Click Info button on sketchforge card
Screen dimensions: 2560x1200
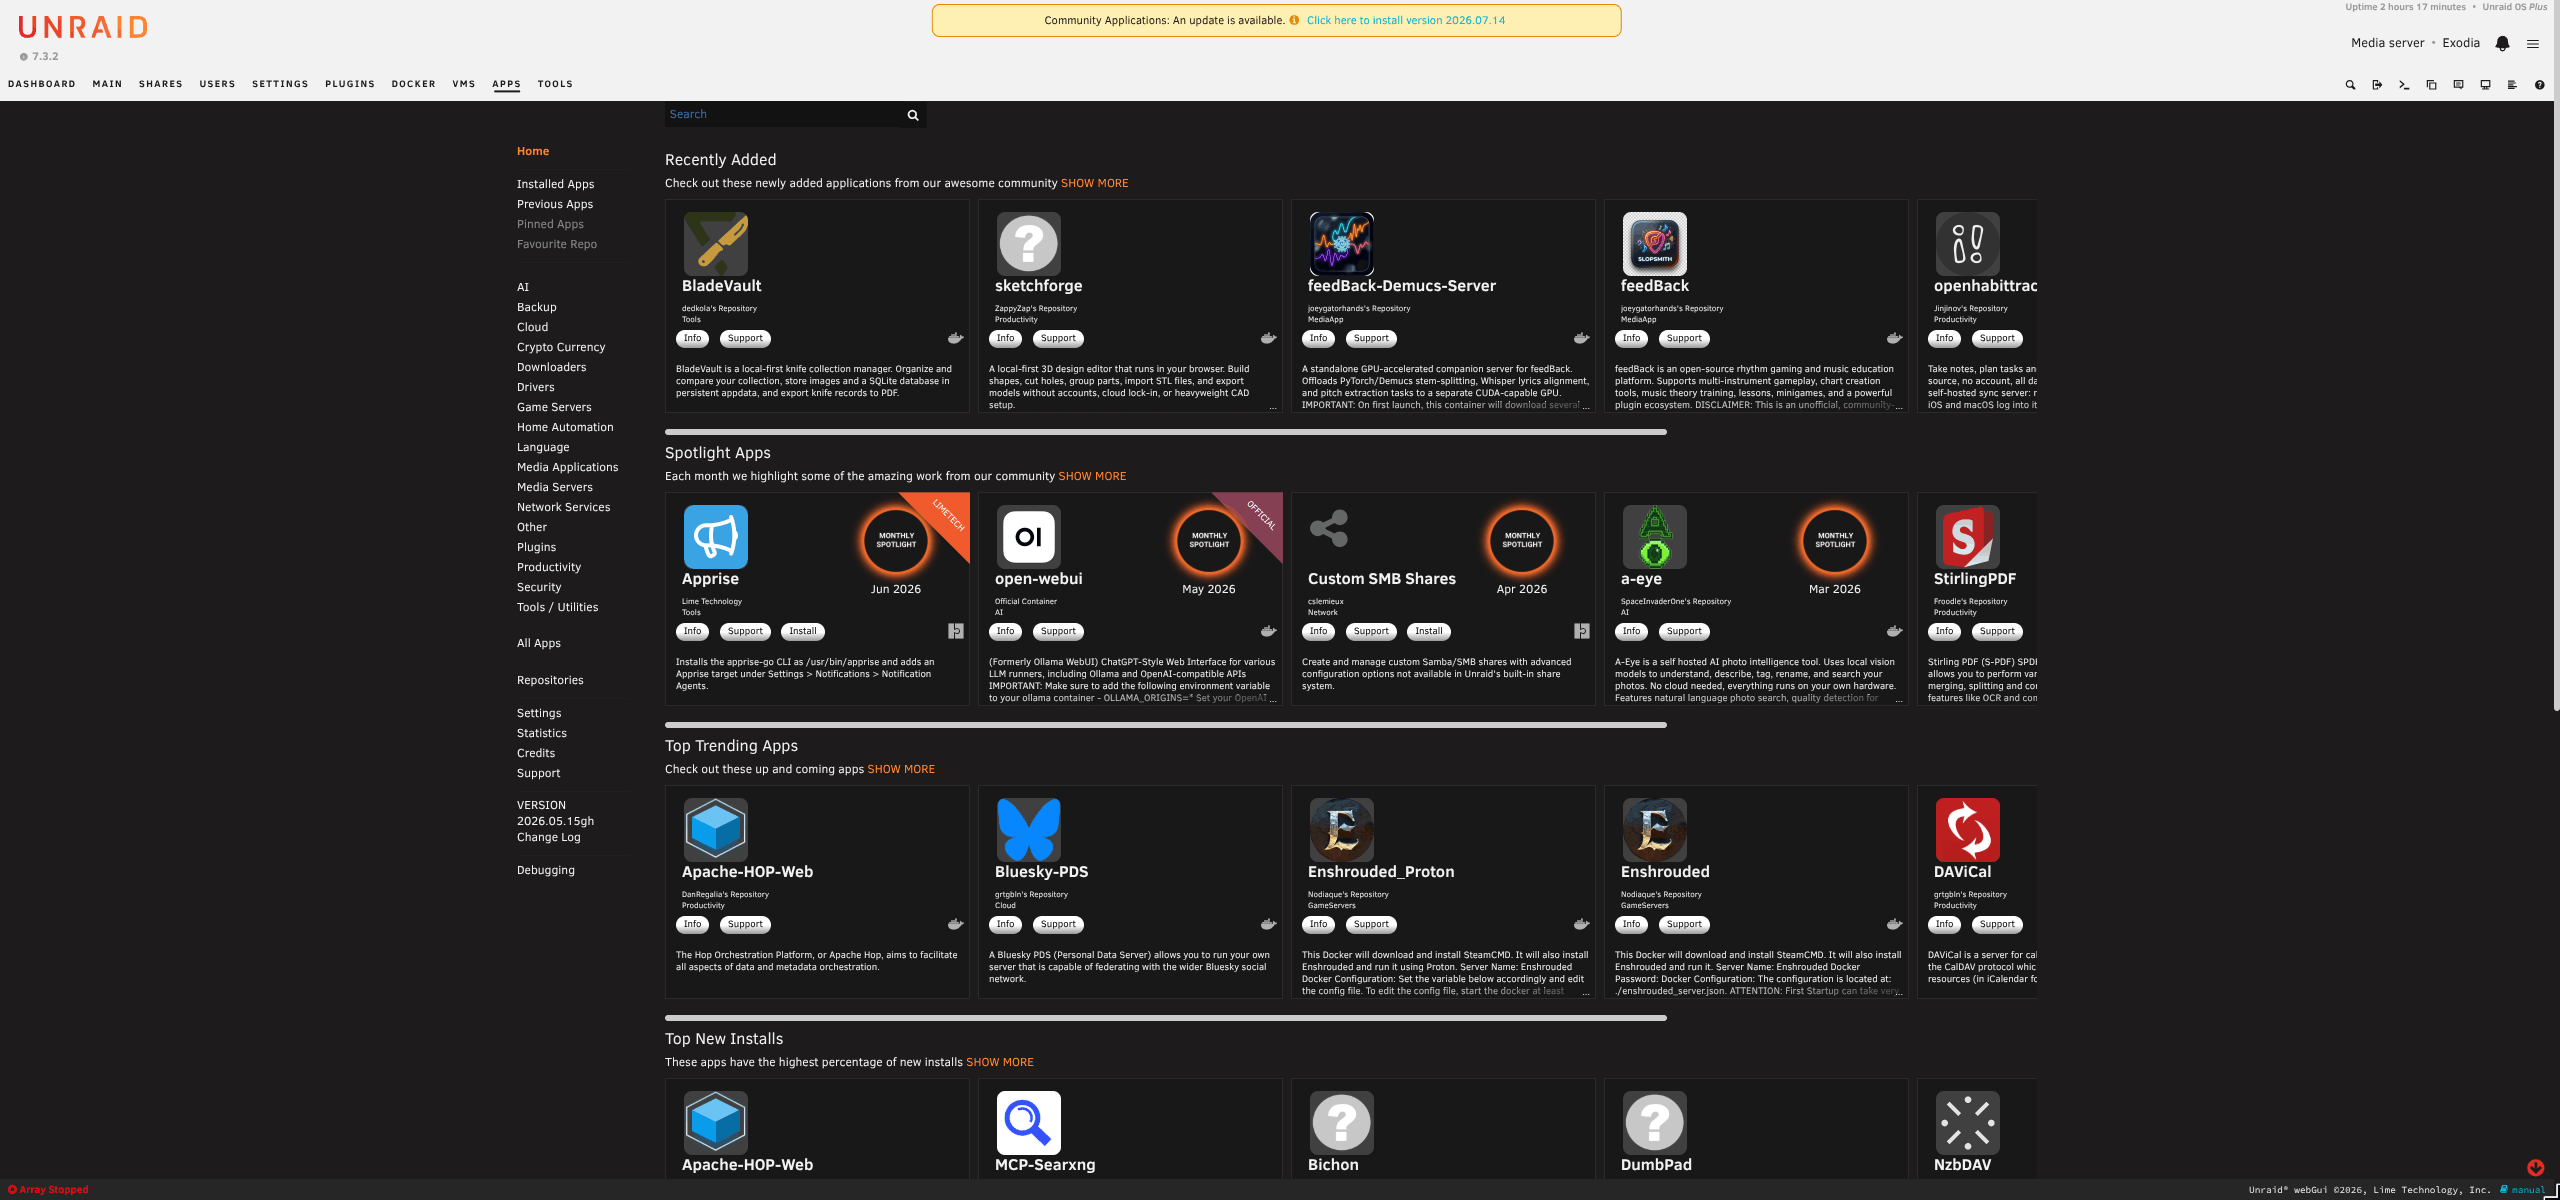point(1005,339)
